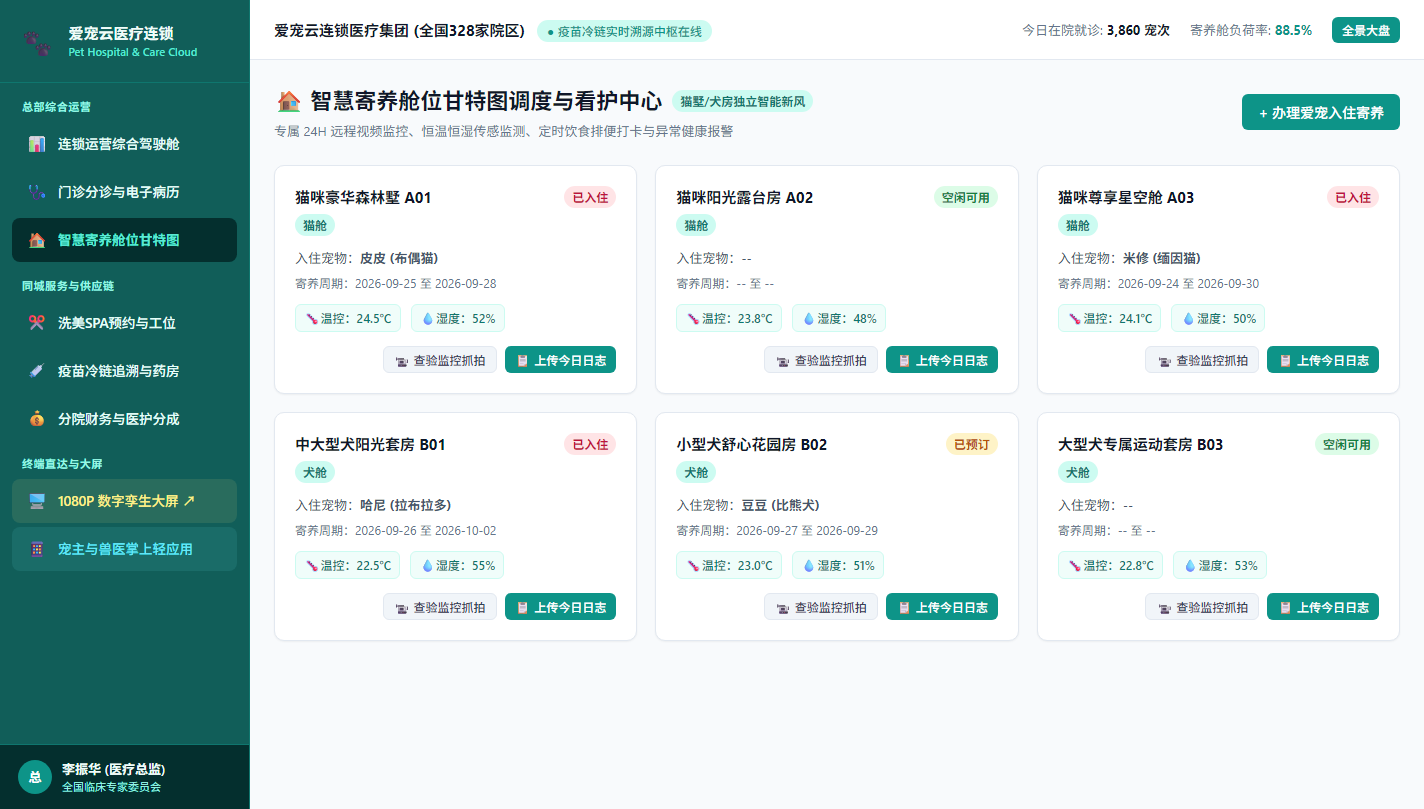Click the 总 avatar of 李振华
The height and width of the screenshot is (809, 1424).
click(35, 777)
